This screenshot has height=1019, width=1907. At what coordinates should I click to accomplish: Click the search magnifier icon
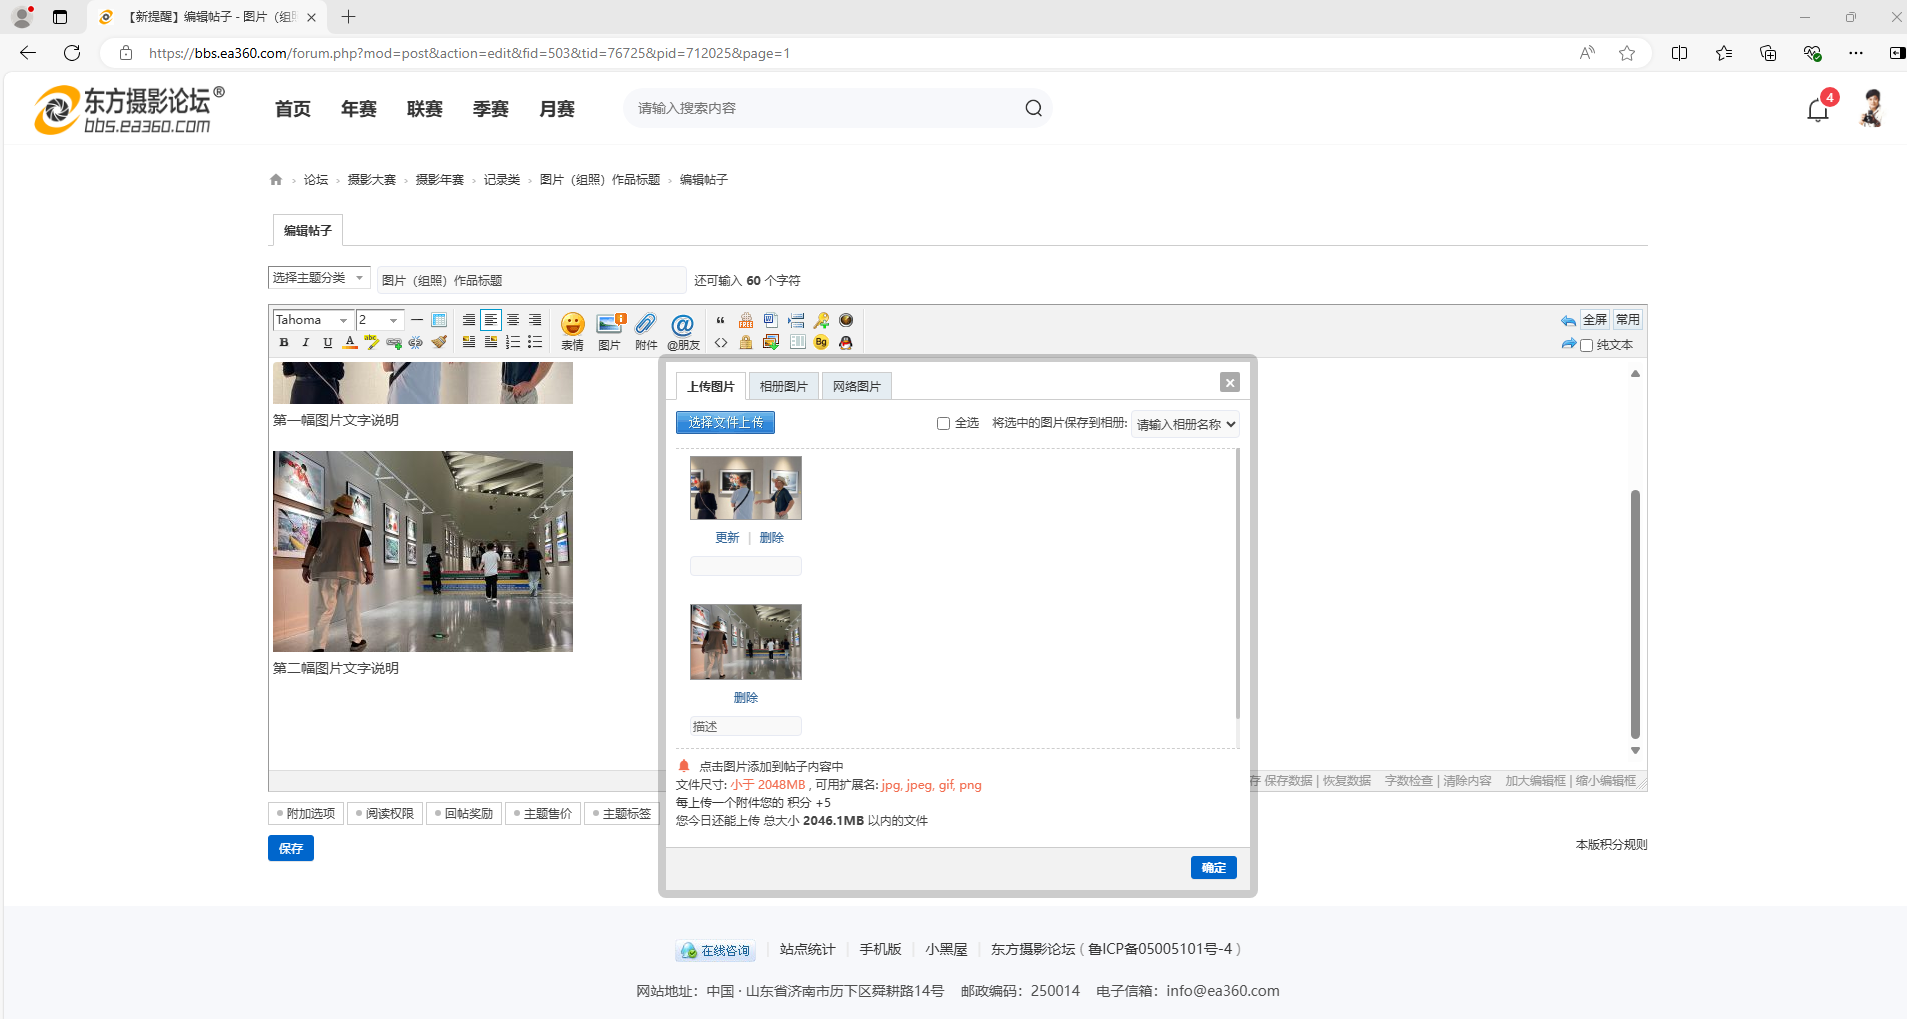tap(1033, 108)
